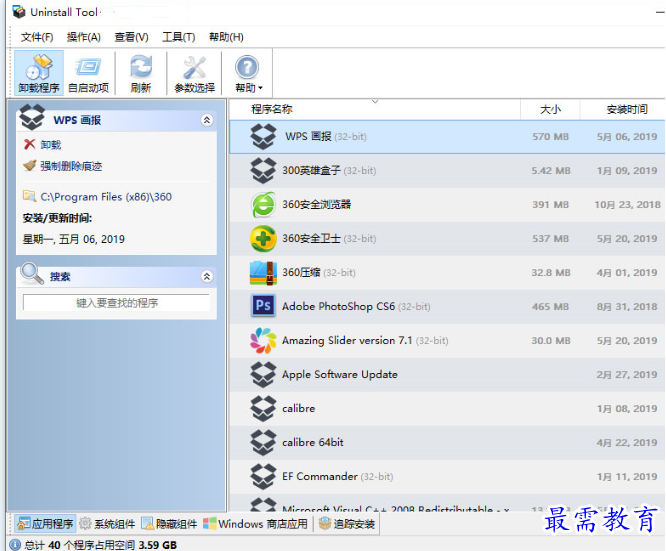The image size is (666, 551).
Task: Click the 刷新 refresh toolbar icon
Action: [141, 73]
